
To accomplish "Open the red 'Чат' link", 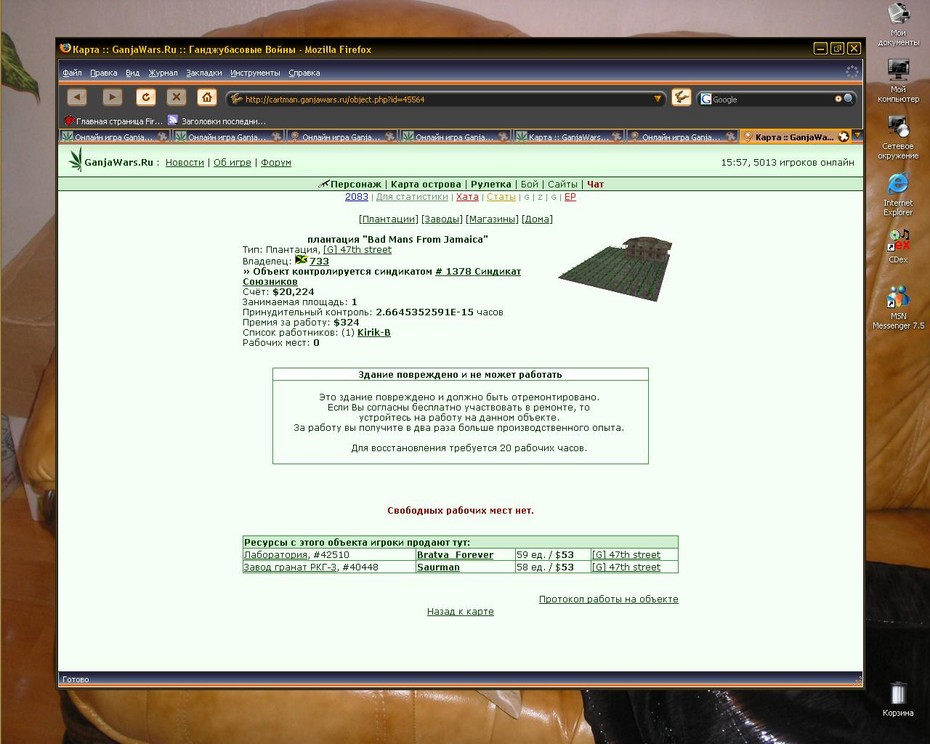I will (595, 184).
